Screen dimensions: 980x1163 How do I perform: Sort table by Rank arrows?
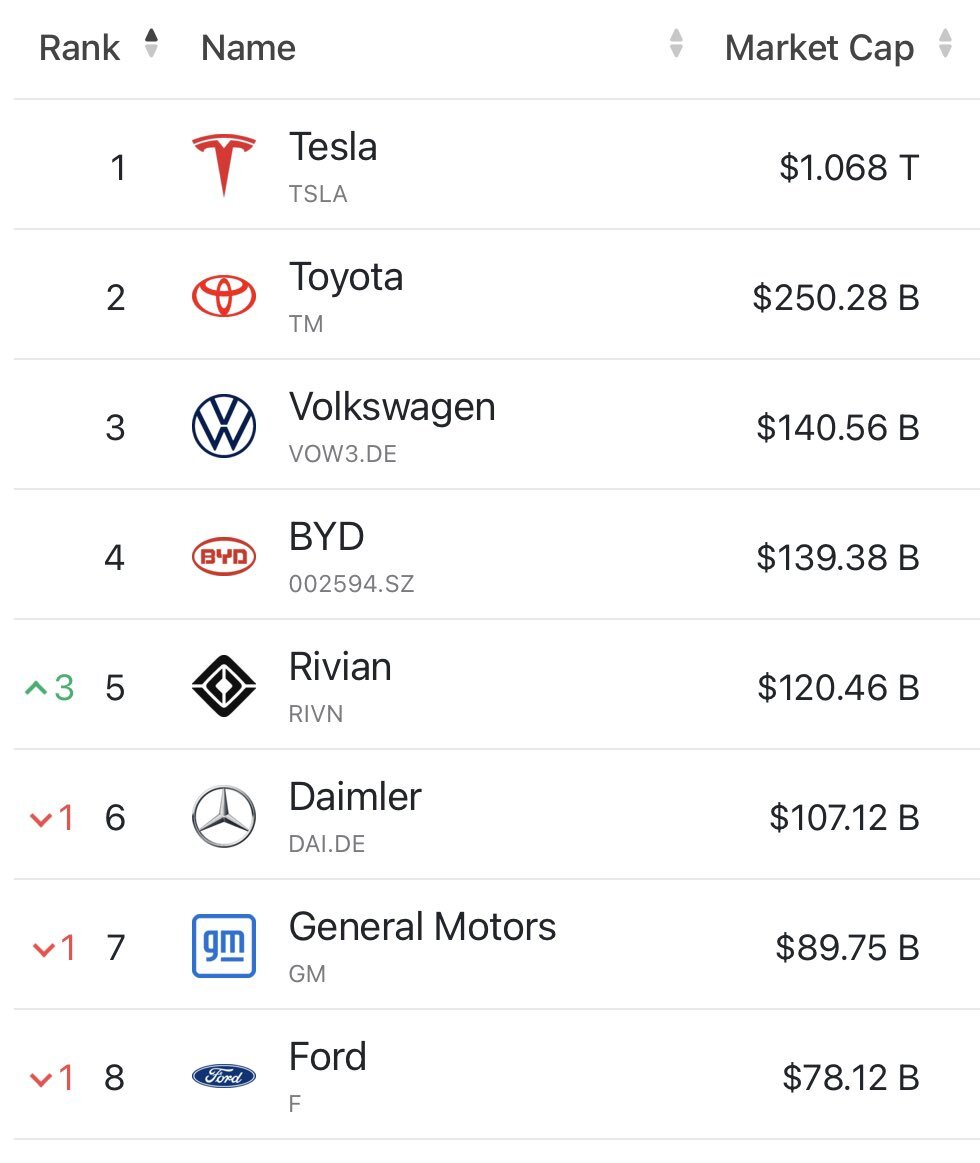[x=151, y=44]
